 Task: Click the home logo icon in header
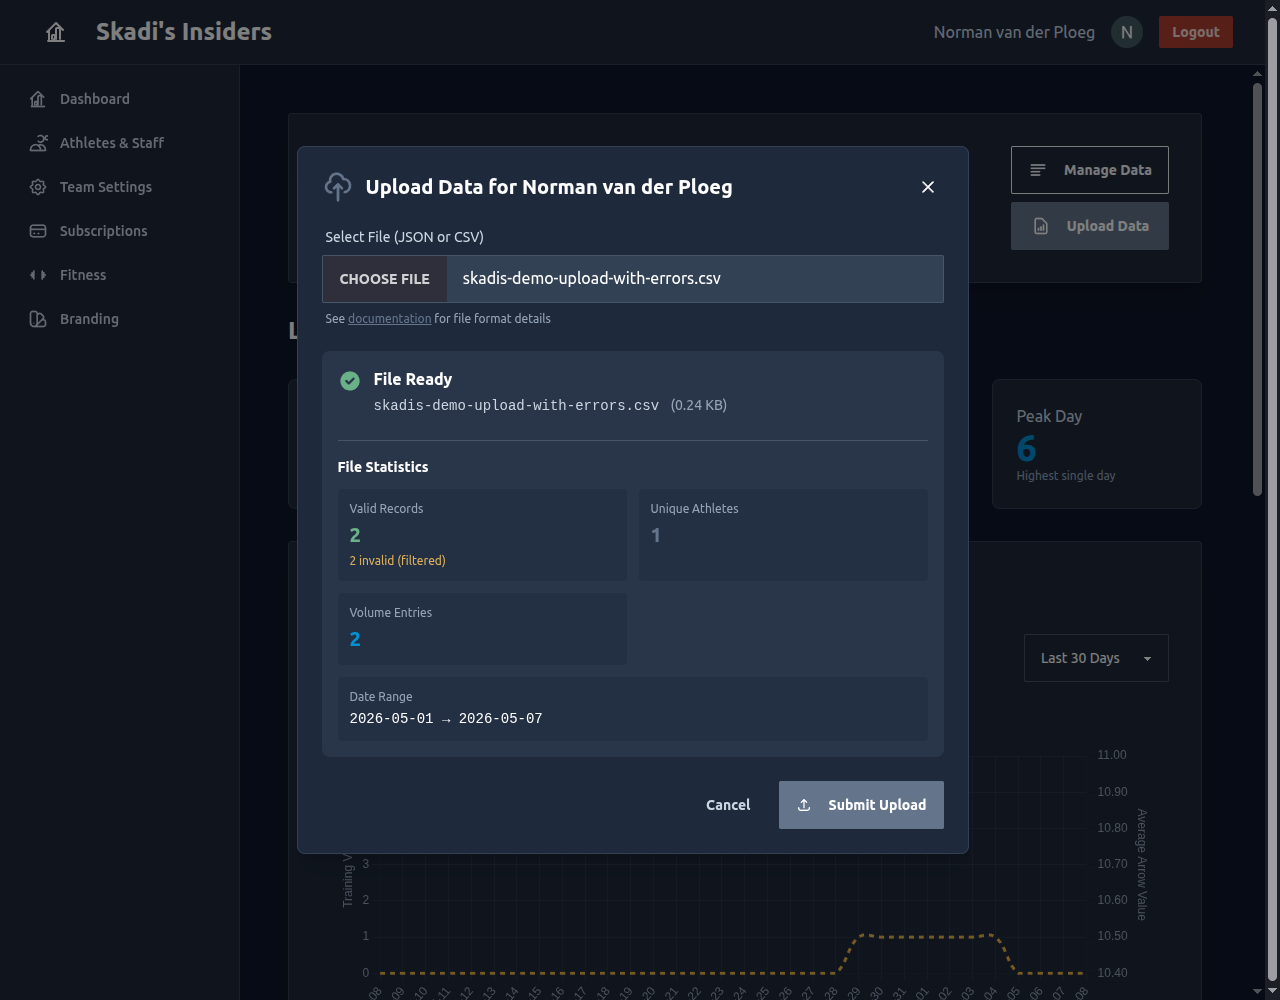point(56,32)
